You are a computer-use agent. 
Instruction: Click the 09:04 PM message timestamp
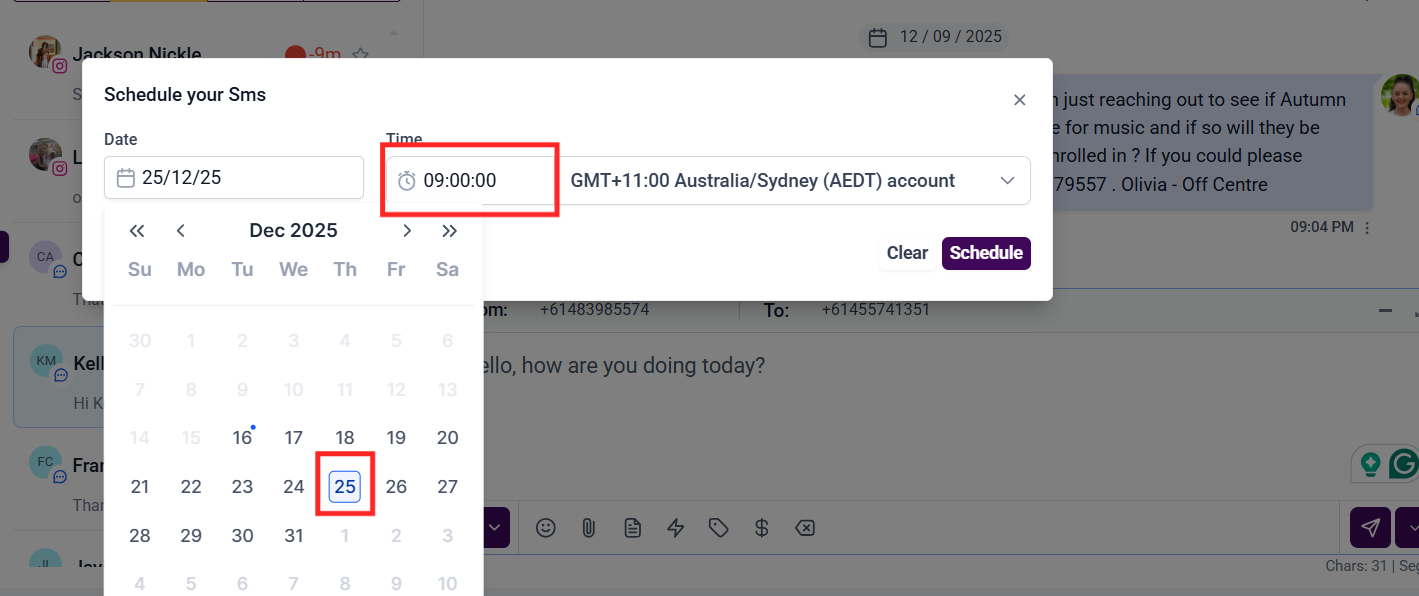click(1322, 227)
